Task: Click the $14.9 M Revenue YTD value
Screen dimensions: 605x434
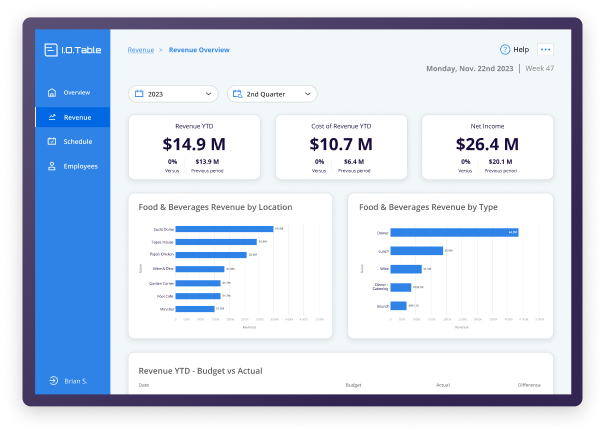Action: [194, 144]
